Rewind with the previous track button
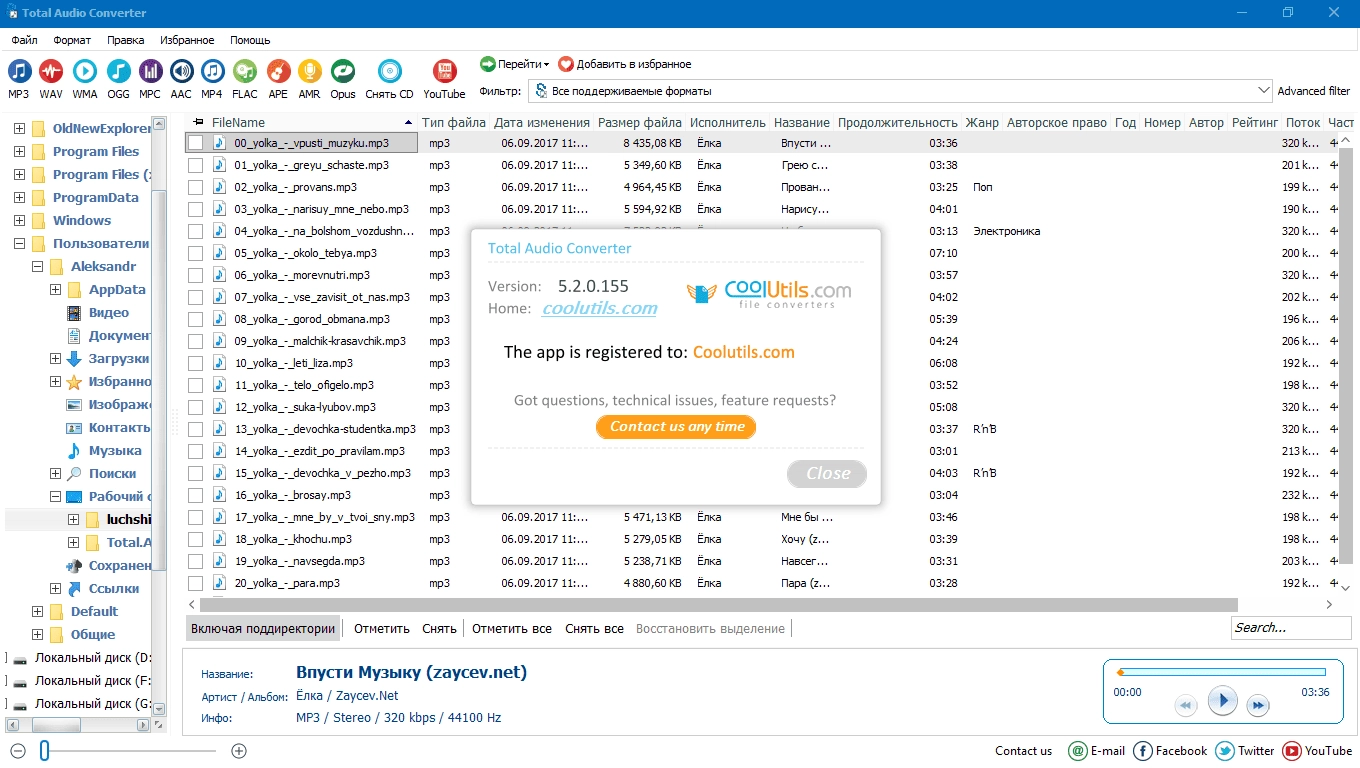 tap(1186, 705)
